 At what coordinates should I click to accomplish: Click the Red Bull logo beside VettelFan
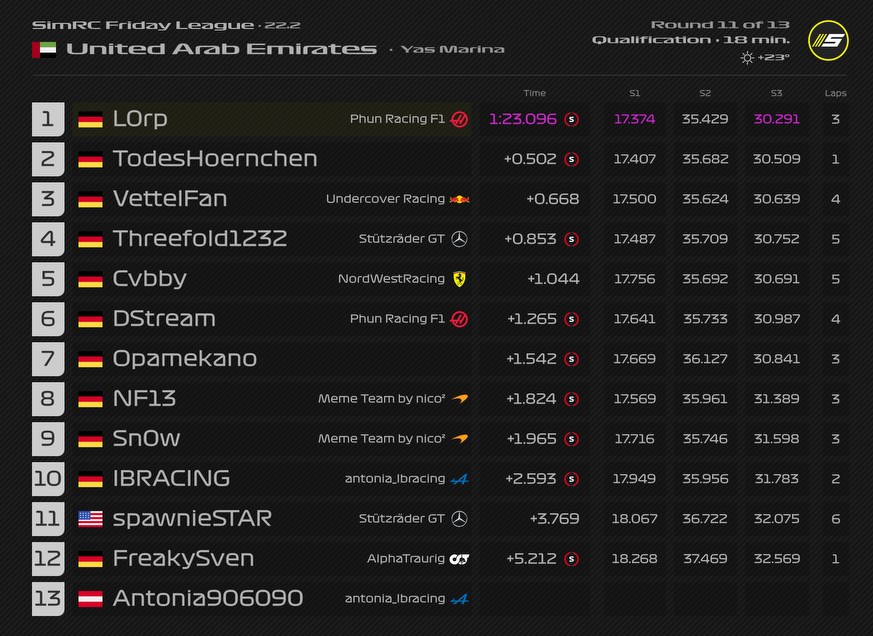click(459, 199)
